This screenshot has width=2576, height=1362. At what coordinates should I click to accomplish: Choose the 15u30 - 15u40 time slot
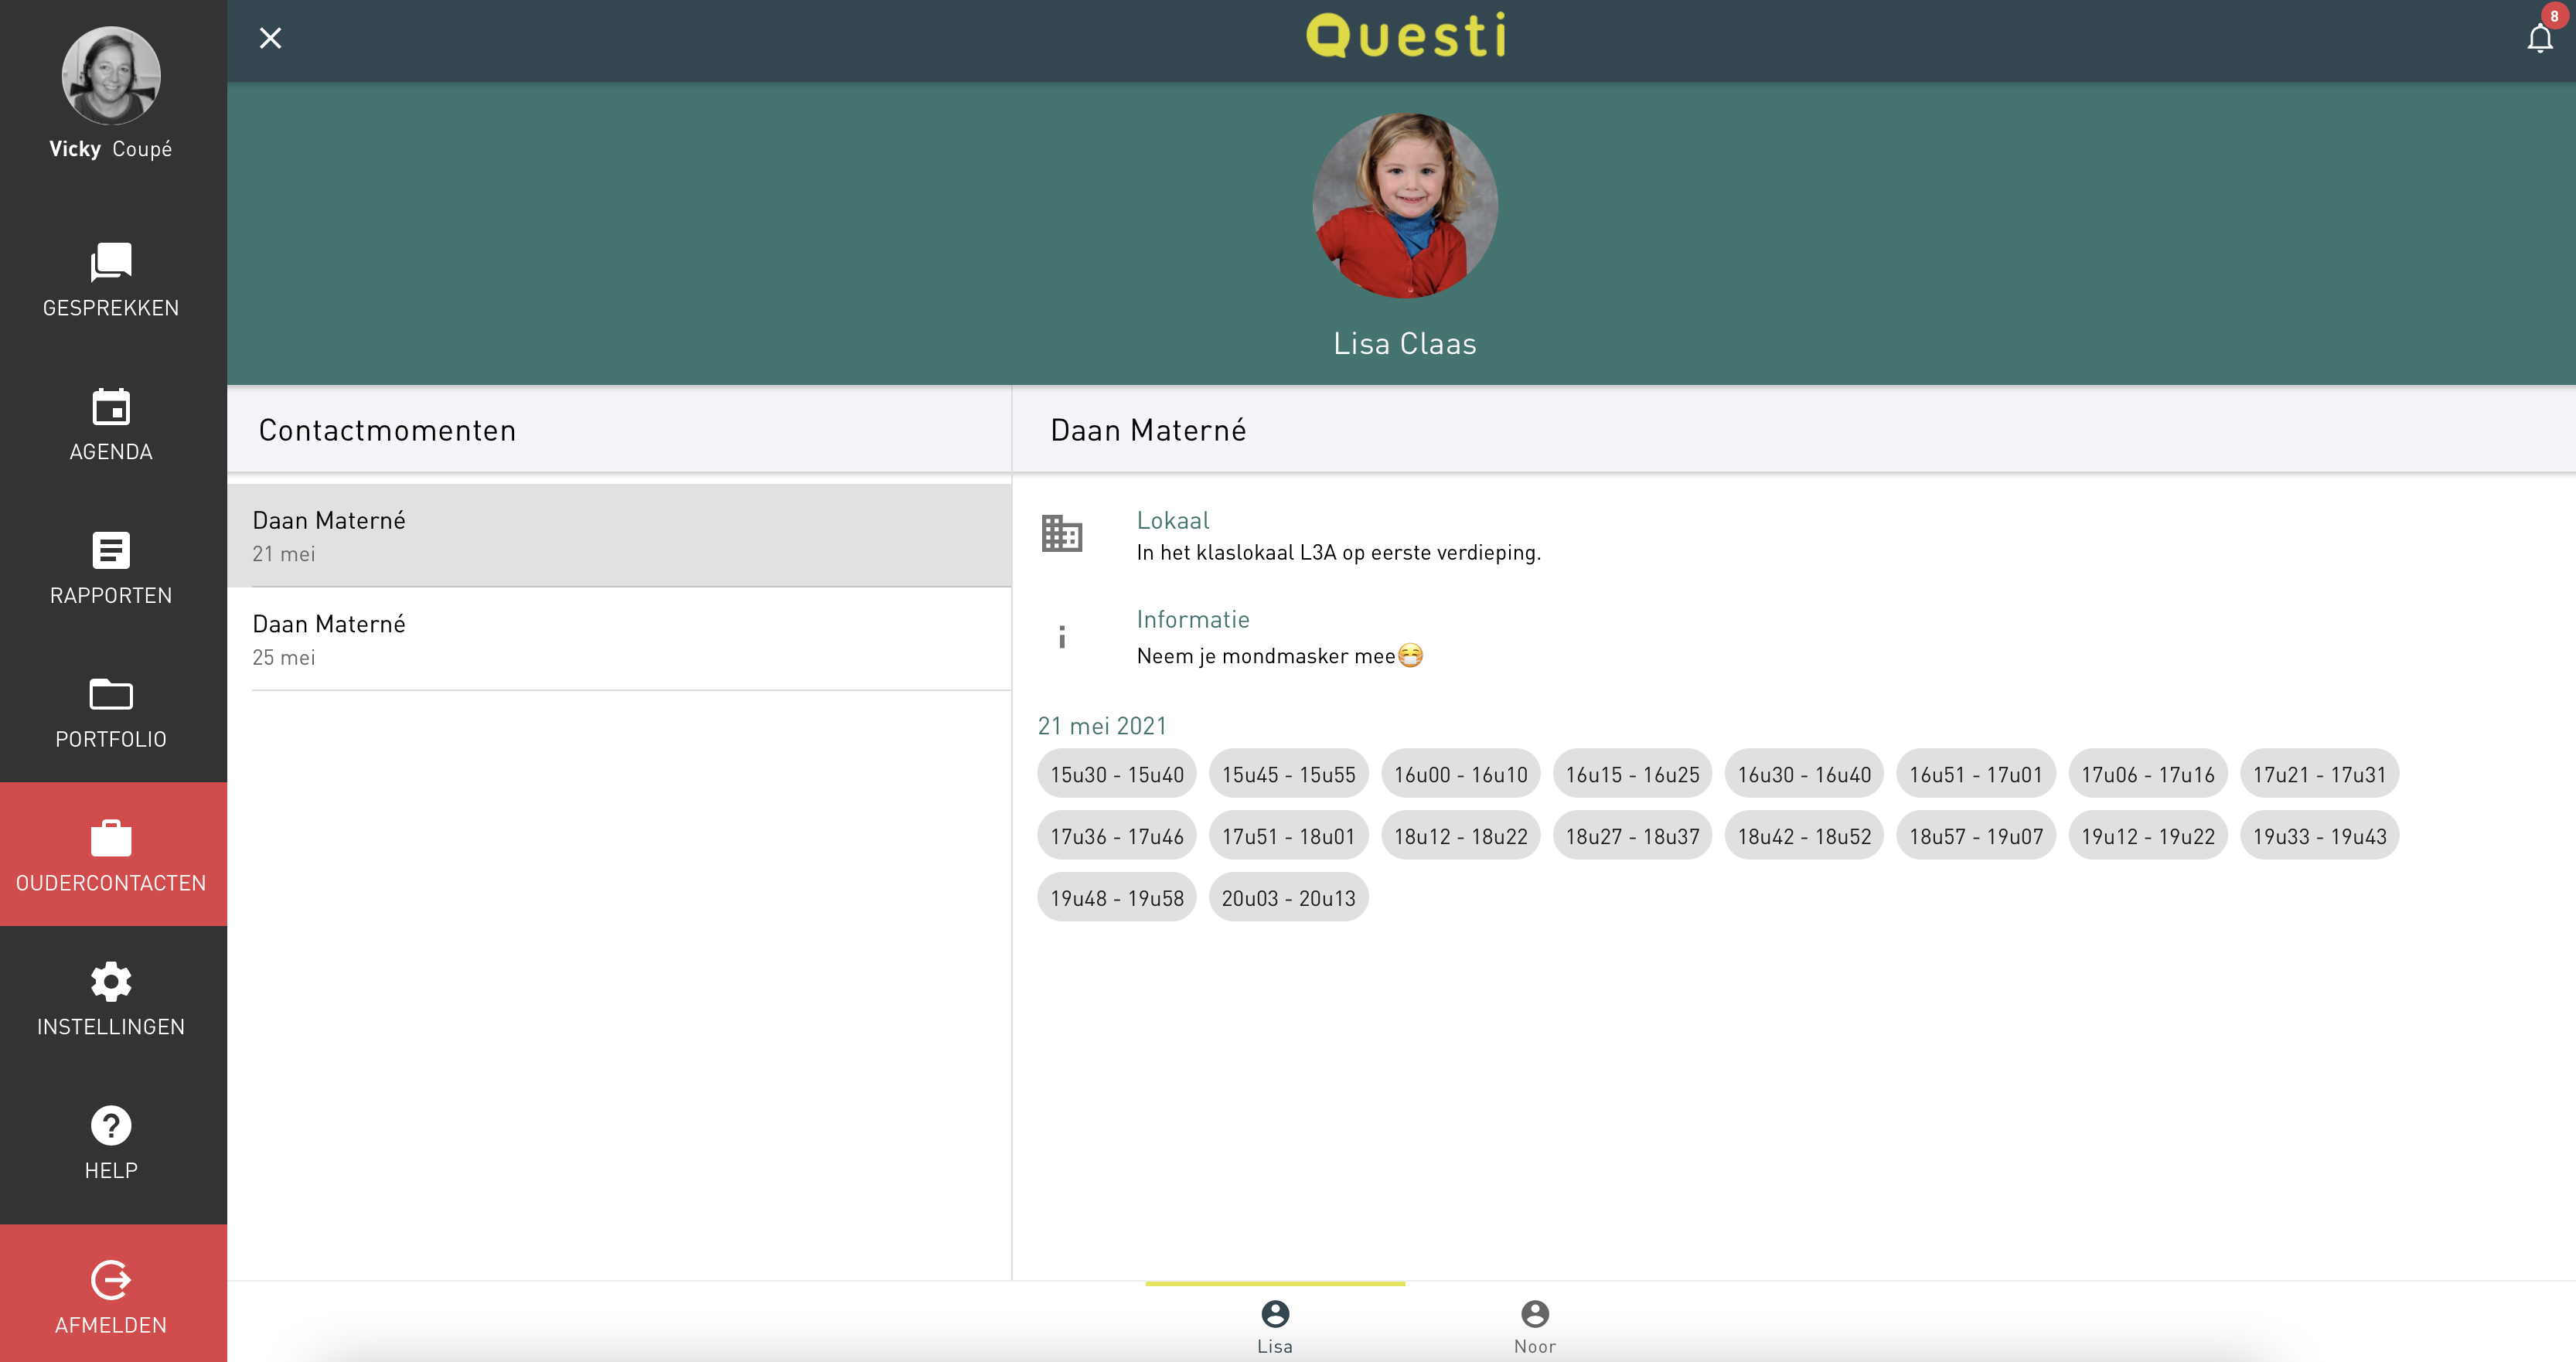coord(1117,774)
